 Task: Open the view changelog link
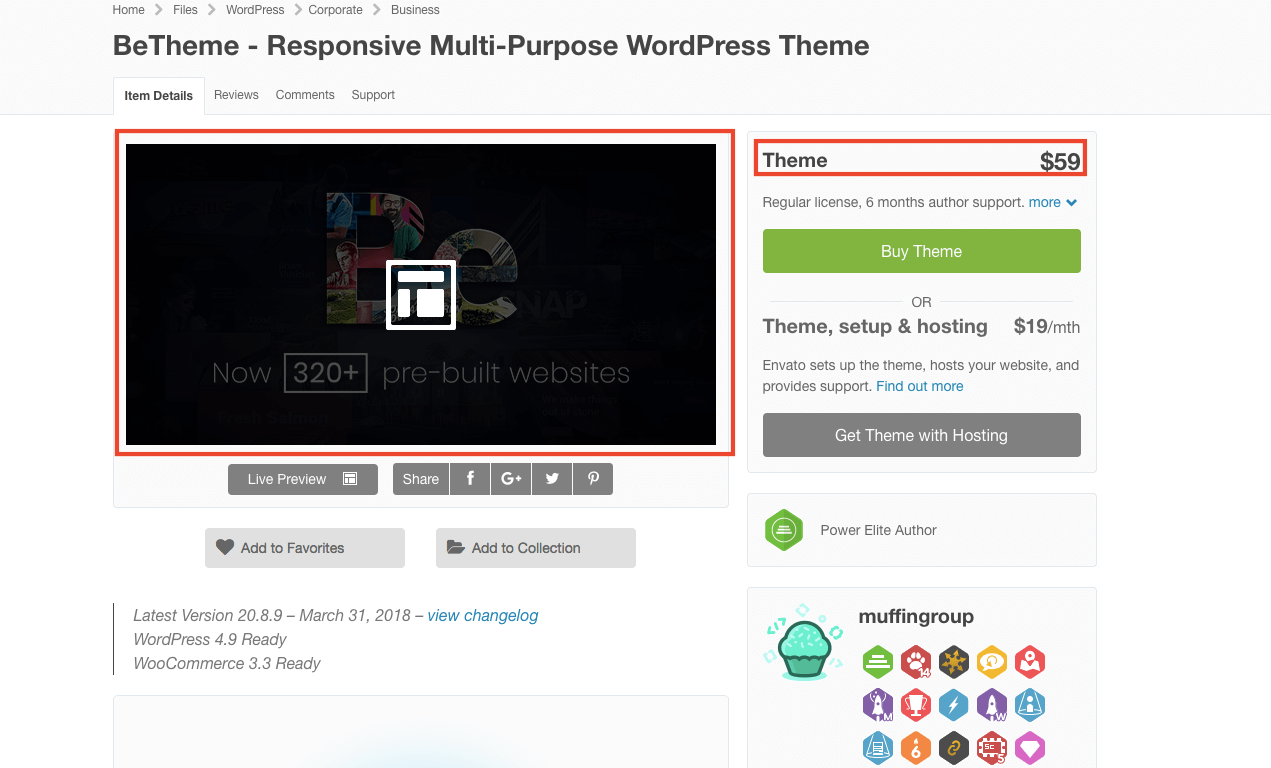click(482, 615)
